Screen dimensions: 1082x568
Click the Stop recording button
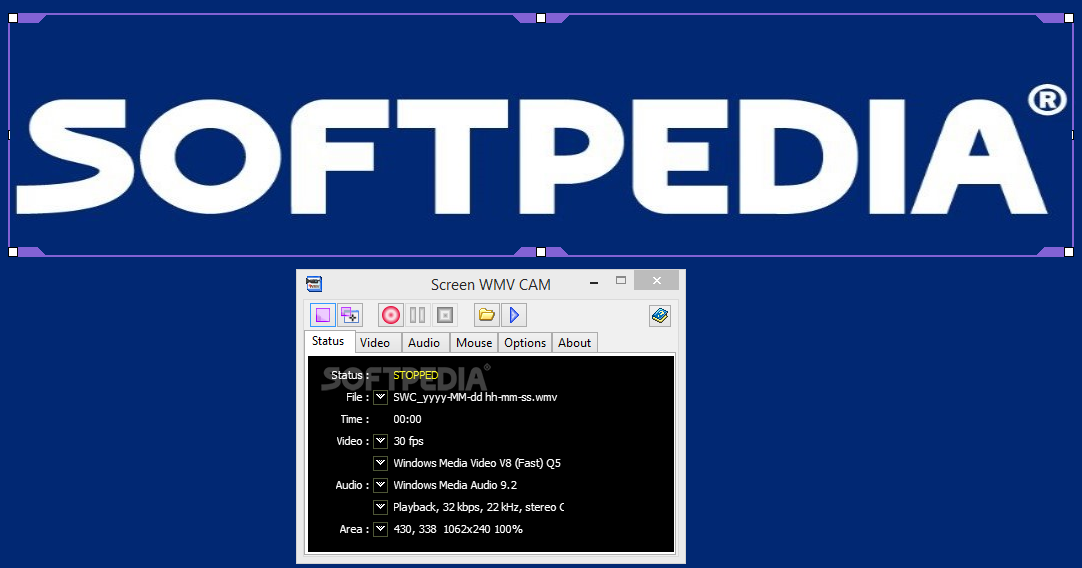[445, 315]
